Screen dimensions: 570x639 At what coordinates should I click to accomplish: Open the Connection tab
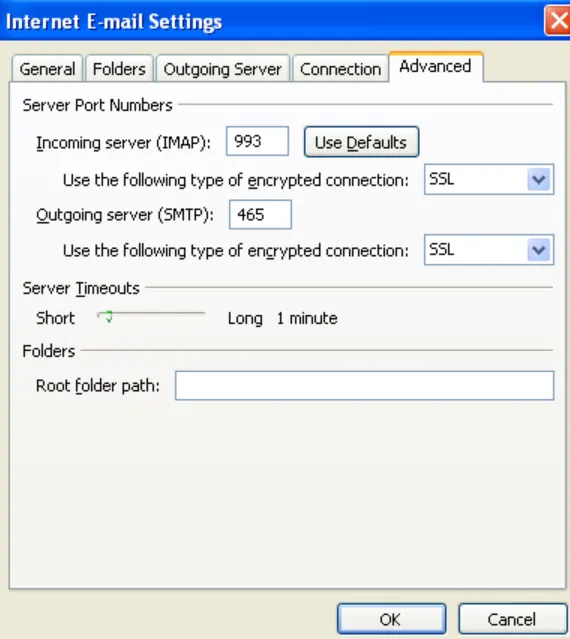(x=340, y=68)
